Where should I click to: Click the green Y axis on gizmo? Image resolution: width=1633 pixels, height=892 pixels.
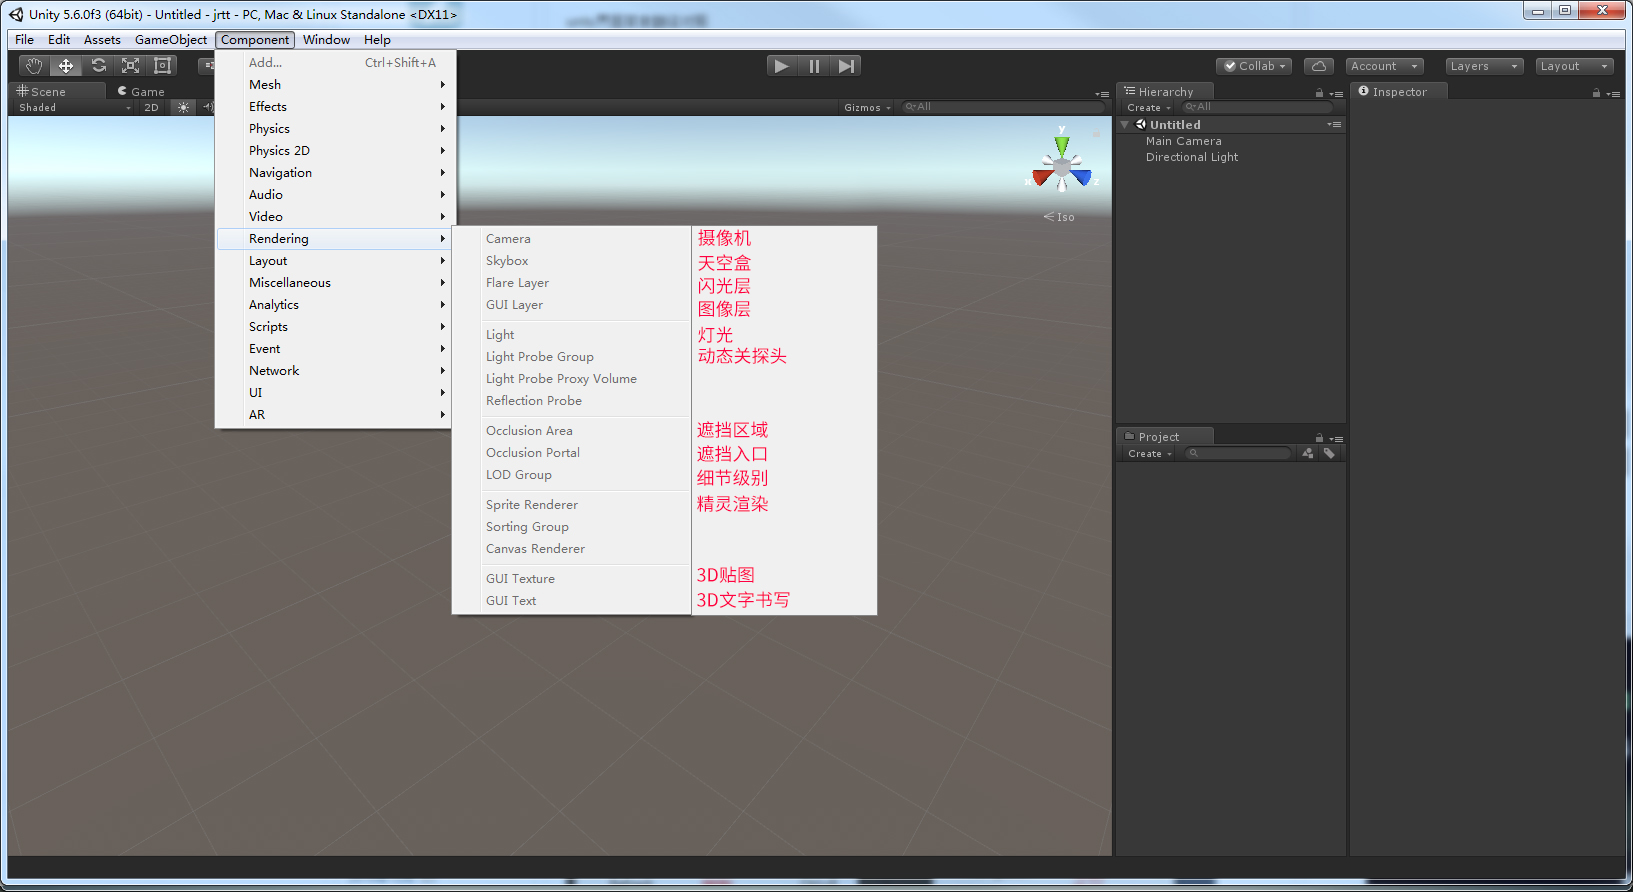click(1062, 145)
